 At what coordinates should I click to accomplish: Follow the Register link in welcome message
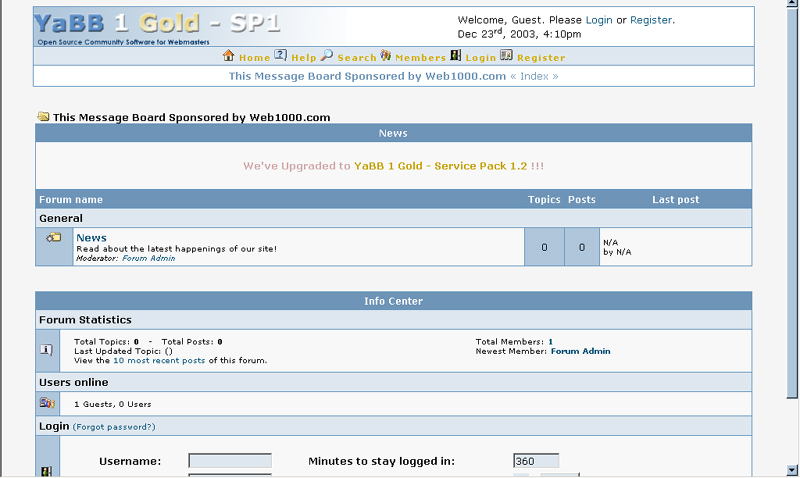pyautogui.click(x=651, y=20)
